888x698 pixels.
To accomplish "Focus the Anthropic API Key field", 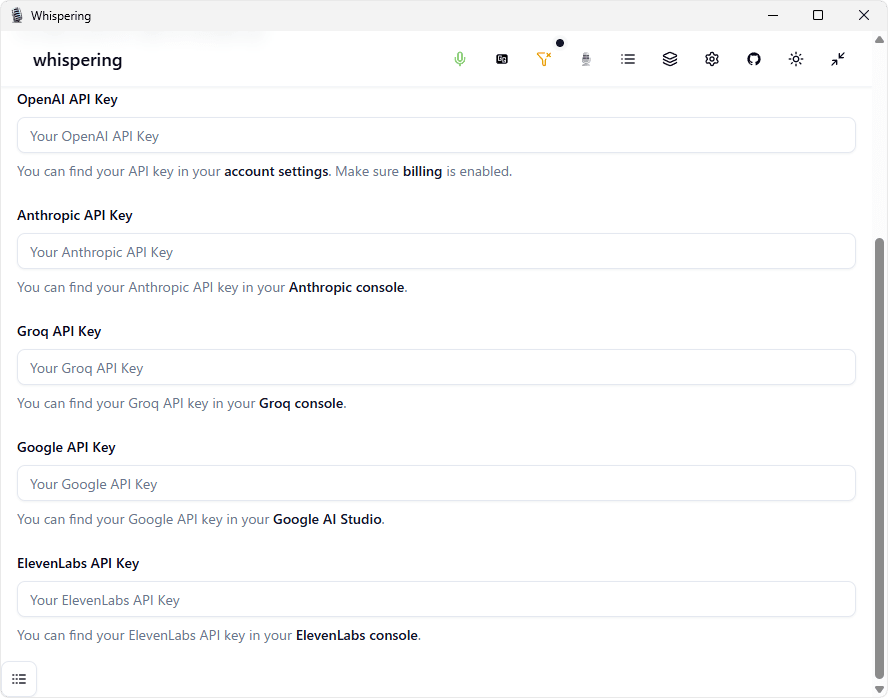I will pos(436,251).
